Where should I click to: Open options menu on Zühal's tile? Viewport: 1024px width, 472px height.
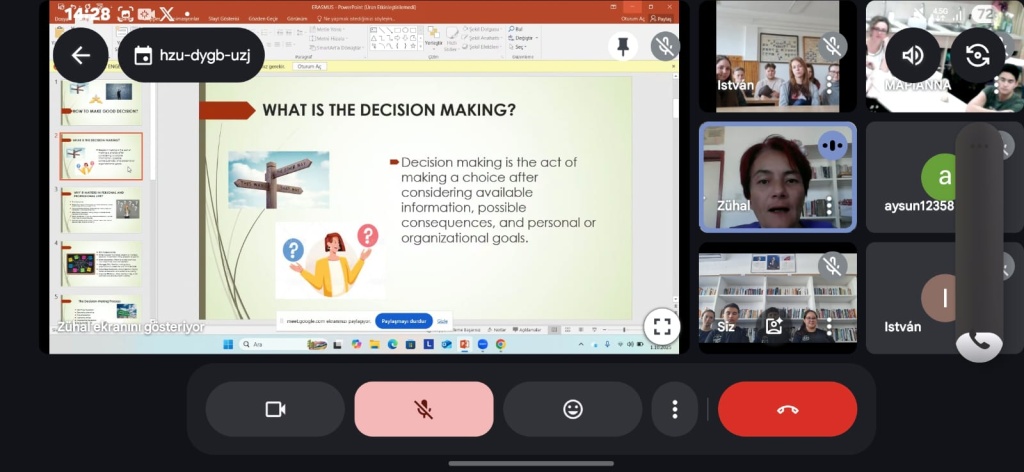point(829,206)
